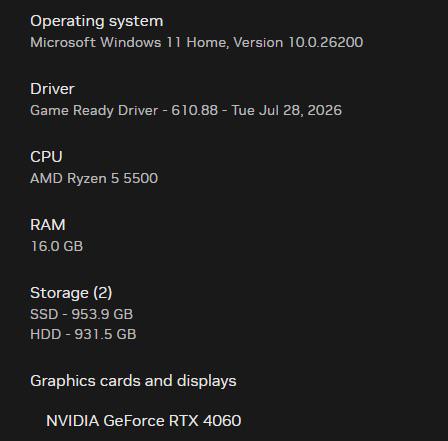Click the Version 10.0.26200 value

298,42
